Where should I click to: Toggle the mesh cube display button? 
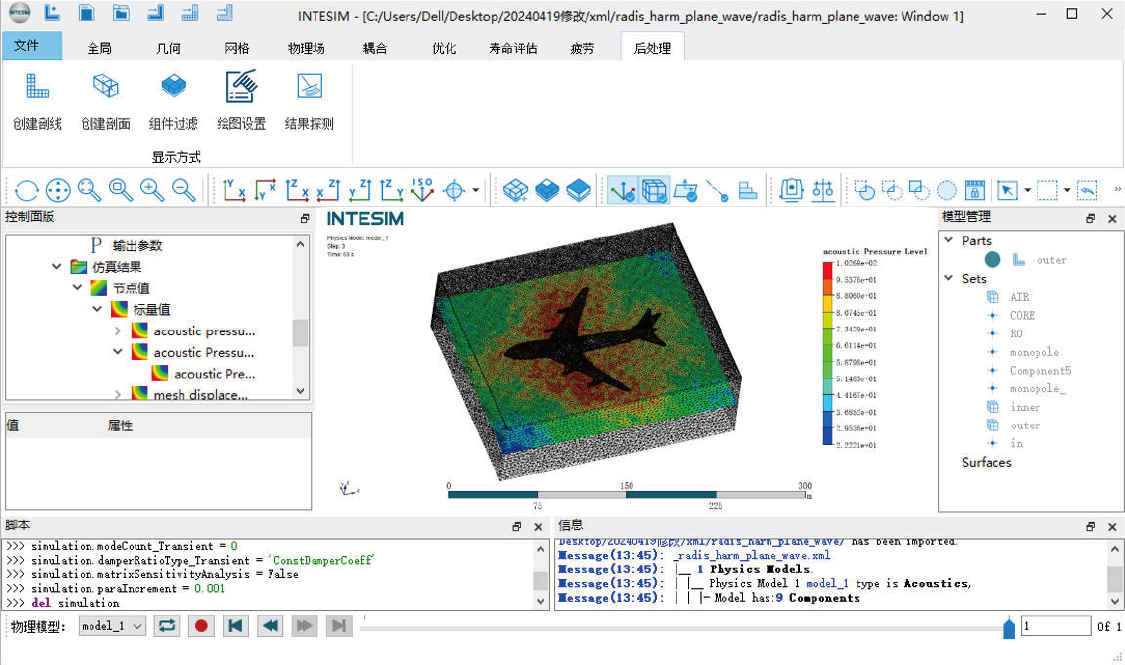(654, 190)
